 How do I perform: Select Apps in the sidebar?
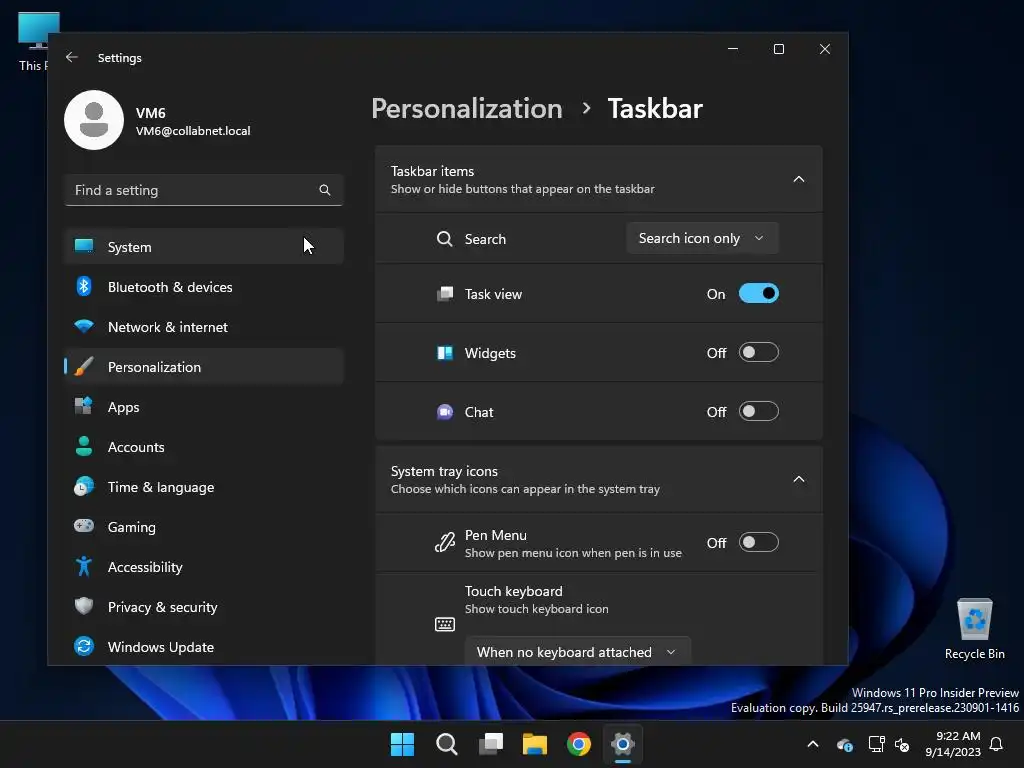pyautogui.click(x=204, y=406)
